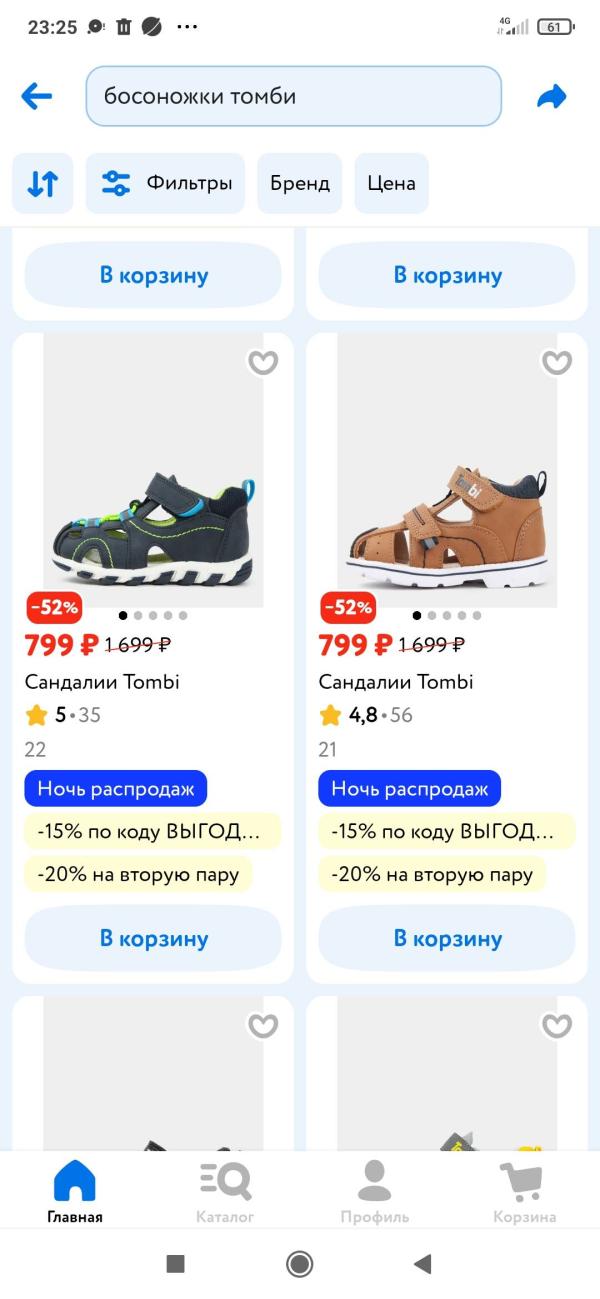Viewport: 600px width, 1299px height.
Task: Expand the Цена filter
Action: coord(391,183)
